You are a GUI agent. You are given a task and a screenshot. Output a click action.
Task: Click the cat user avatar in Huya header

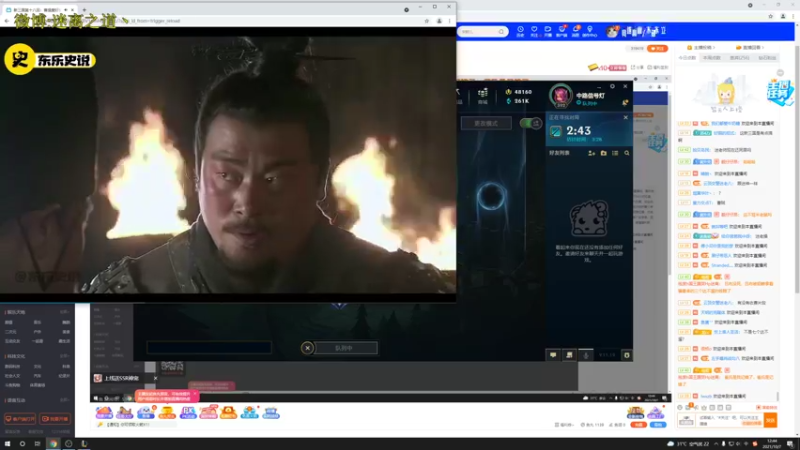coord(611,32)
